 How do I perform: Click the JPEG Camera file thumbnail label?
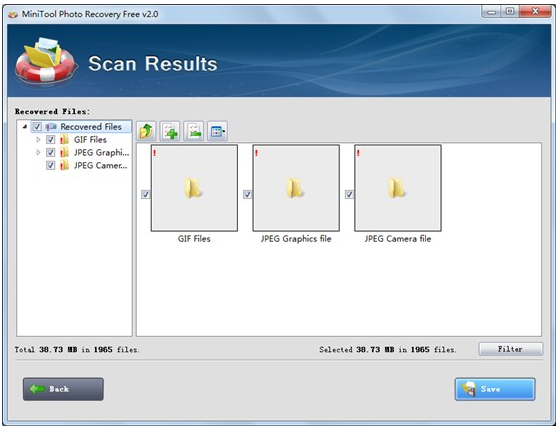[x=398, y=239]
